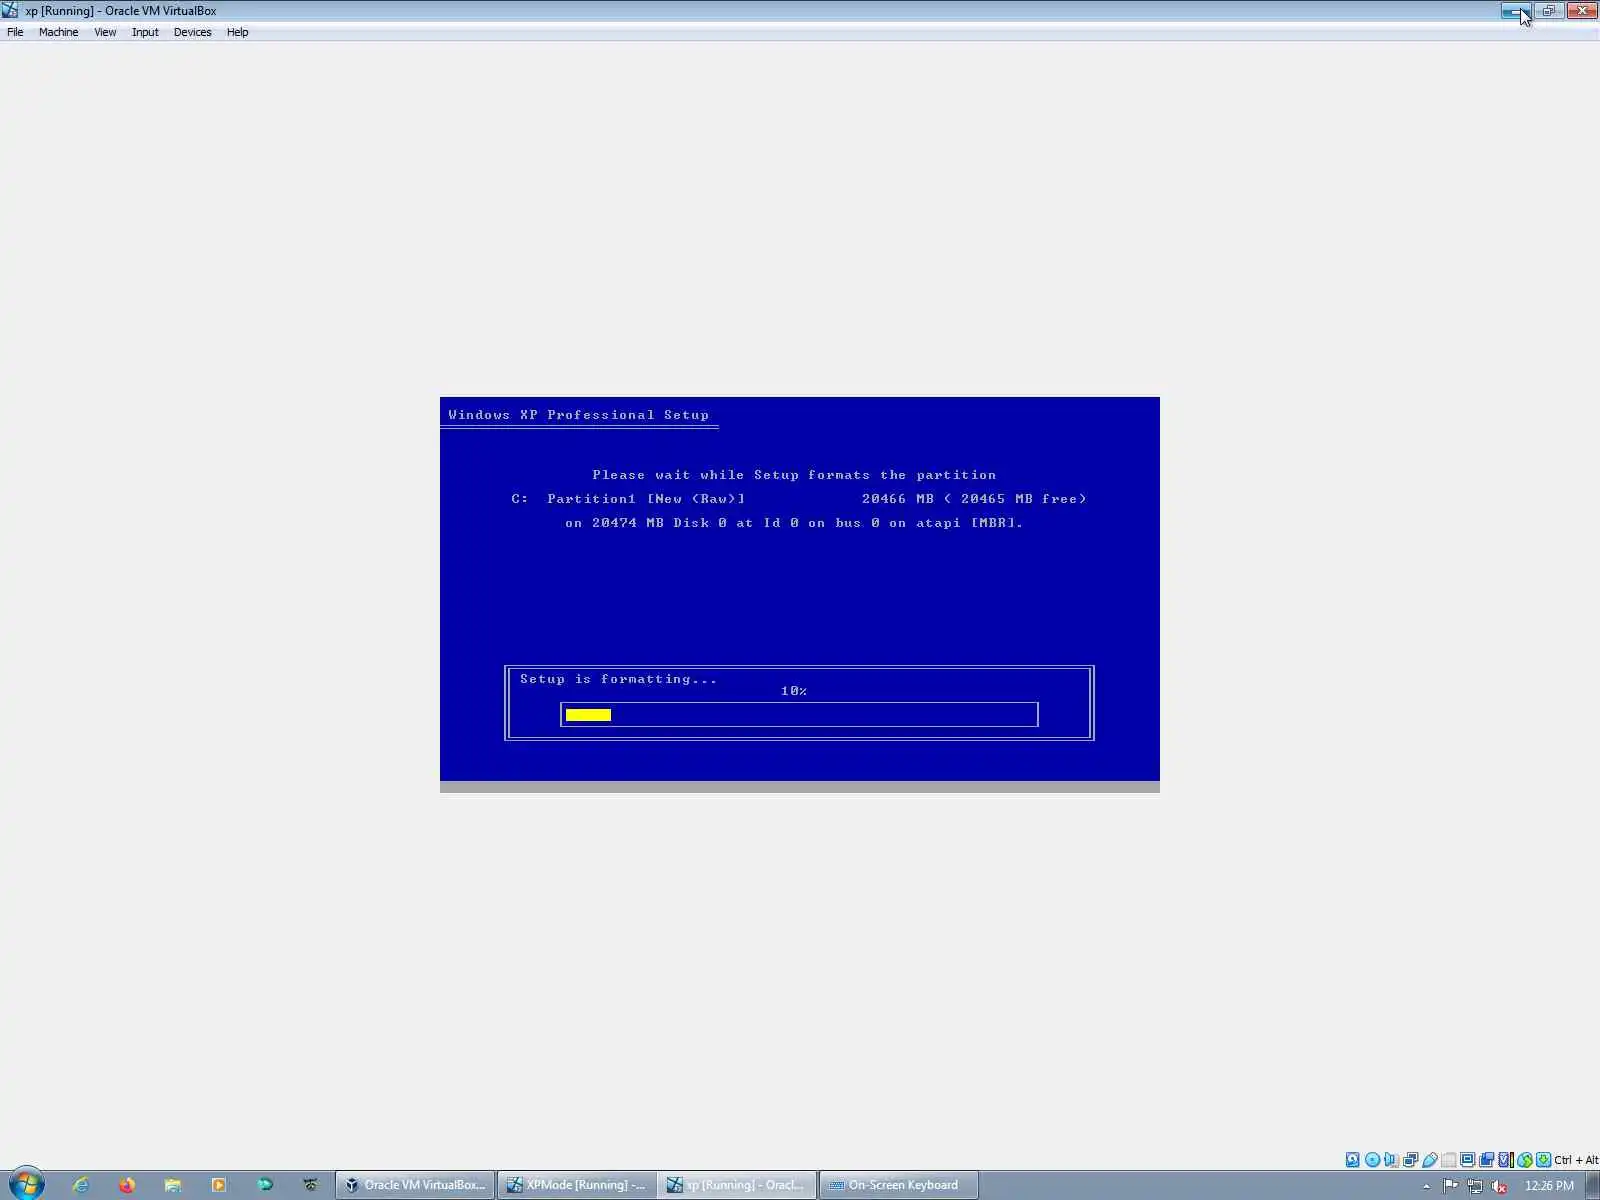Click the raccoon pinned taskbar icon
Image resolution: width=1600 pixels, height=1200 pixels.
311,1185
